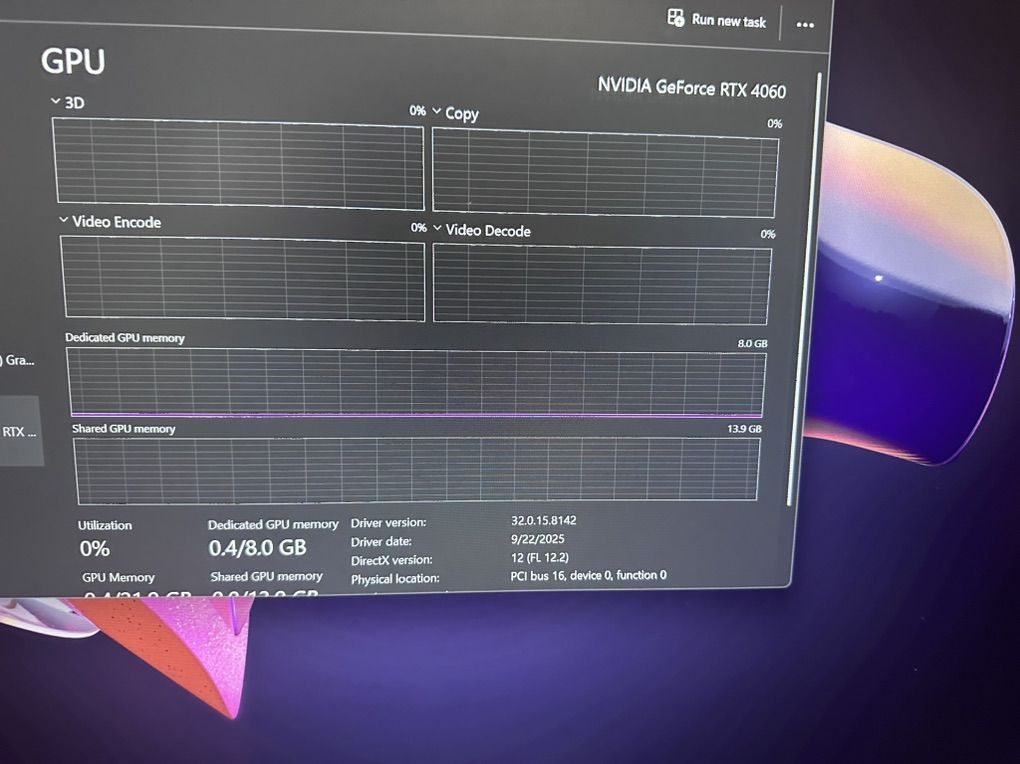Click the 3D usage graph
1020x764 pixels.
click(239, 162)
